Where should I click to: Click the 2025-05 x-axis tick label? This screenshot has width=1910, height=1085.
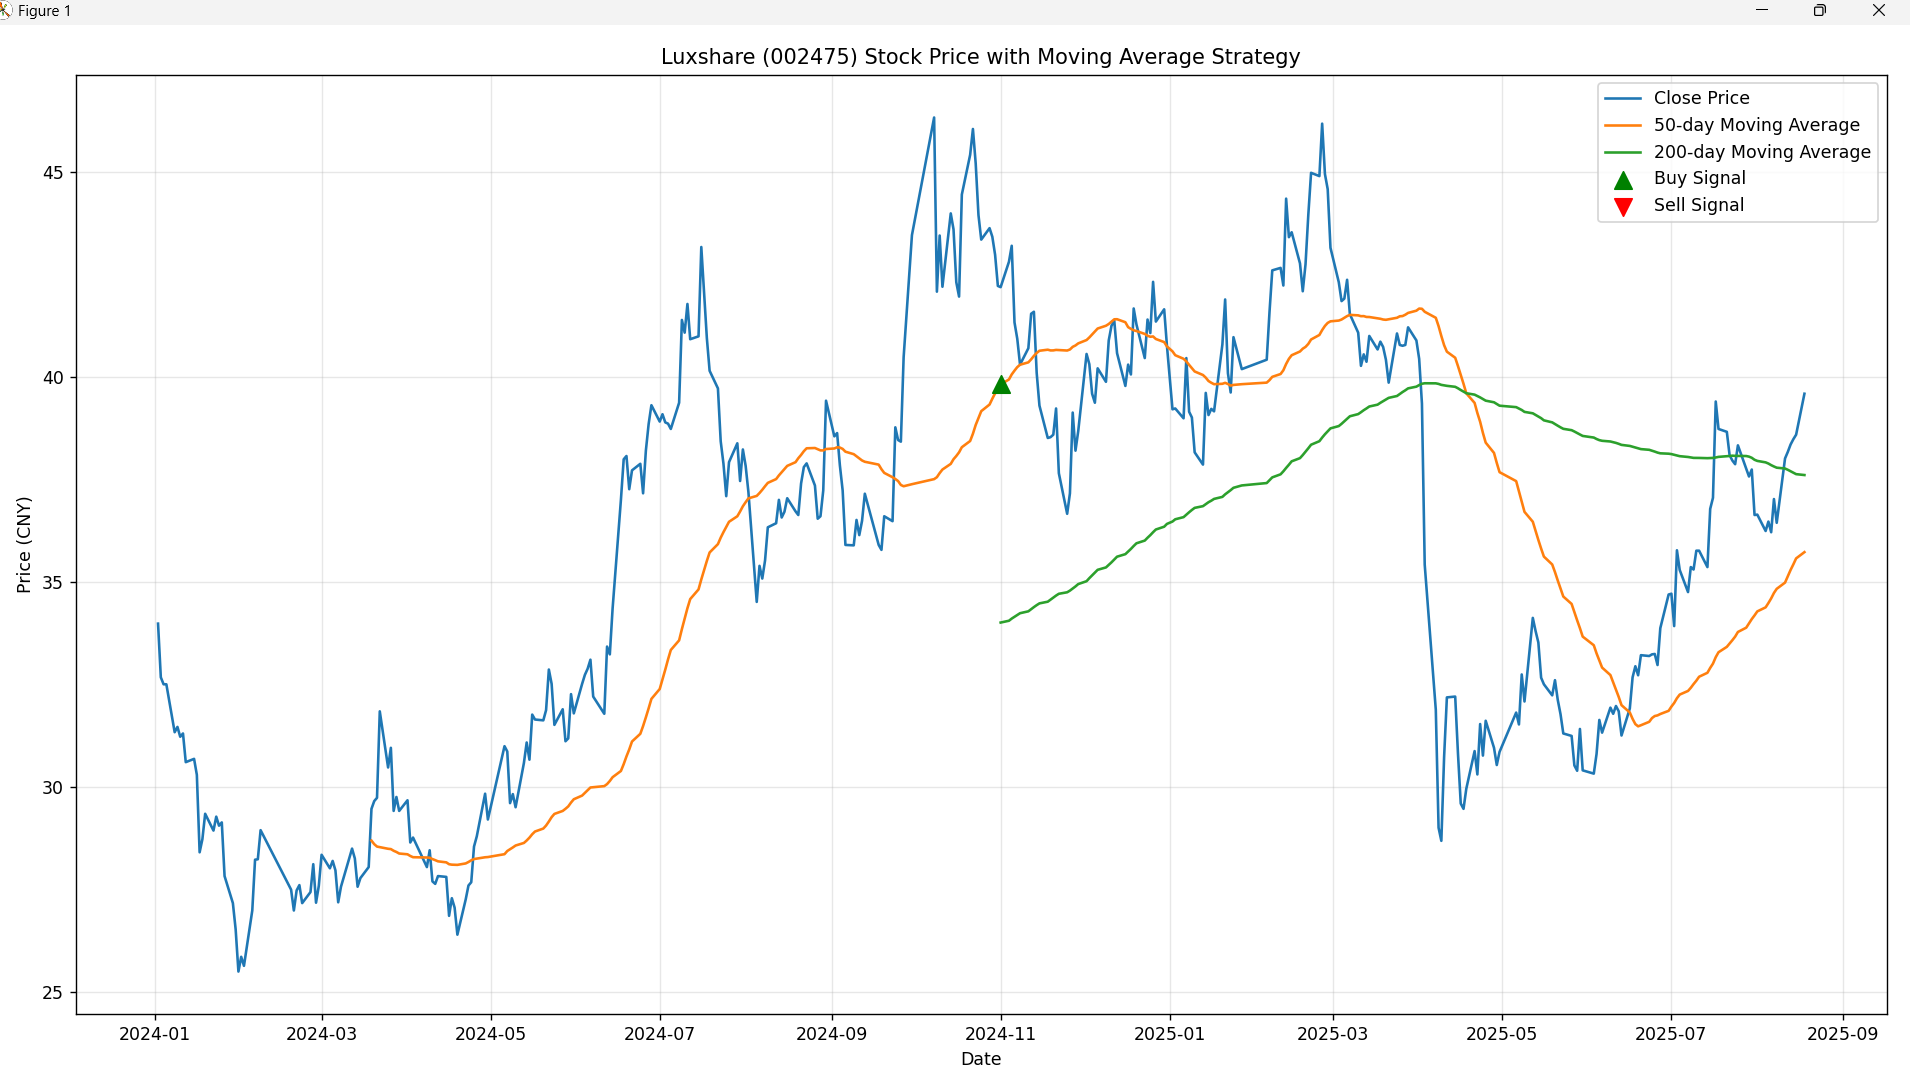1501,1034
